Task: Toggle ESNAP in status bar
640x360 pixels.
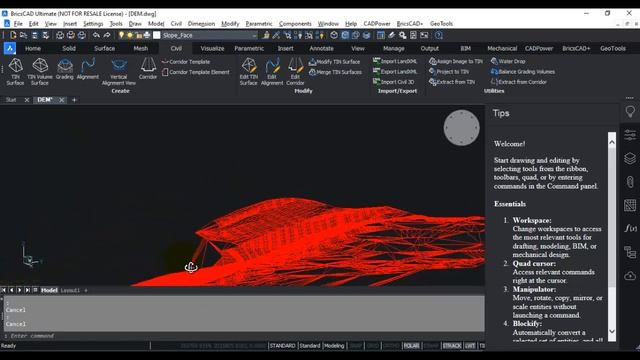Action: click(x=431, y=346)
